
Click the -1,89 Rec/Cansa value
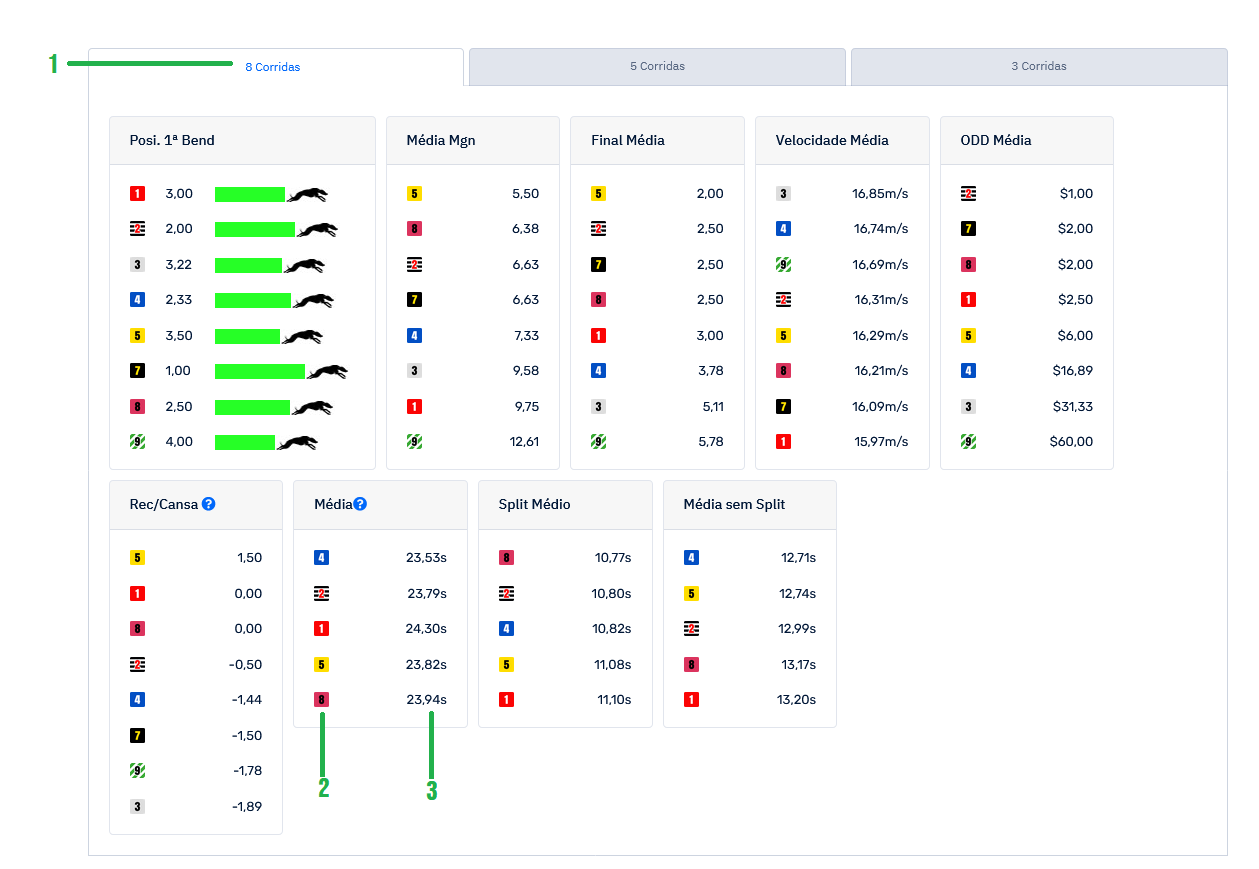(247, 806)
